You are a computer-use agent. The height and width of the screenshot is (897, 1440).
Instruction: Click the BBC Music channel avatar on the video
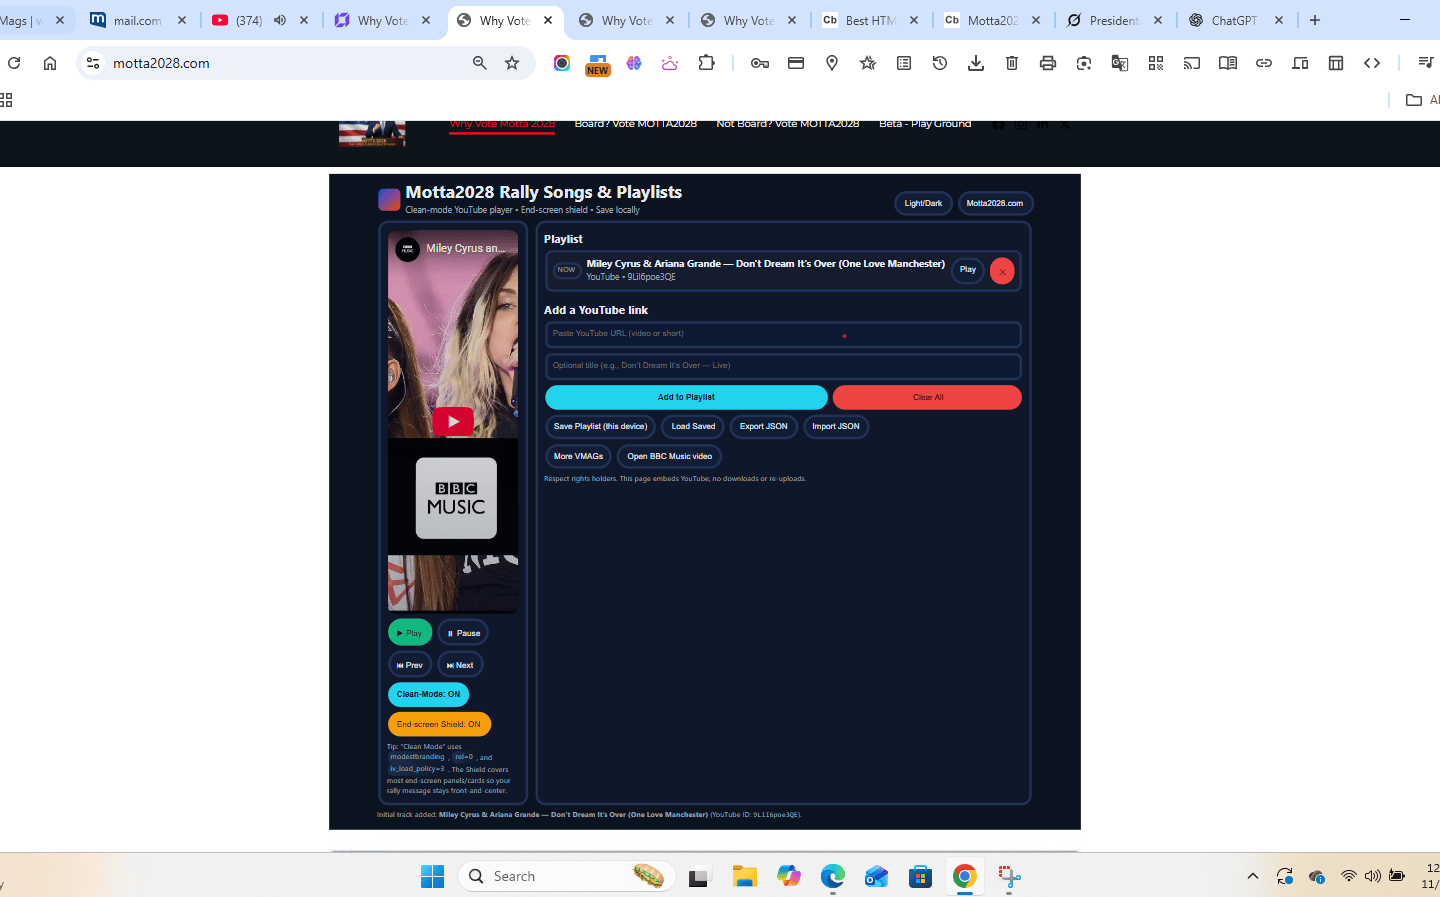pos(407,249)
